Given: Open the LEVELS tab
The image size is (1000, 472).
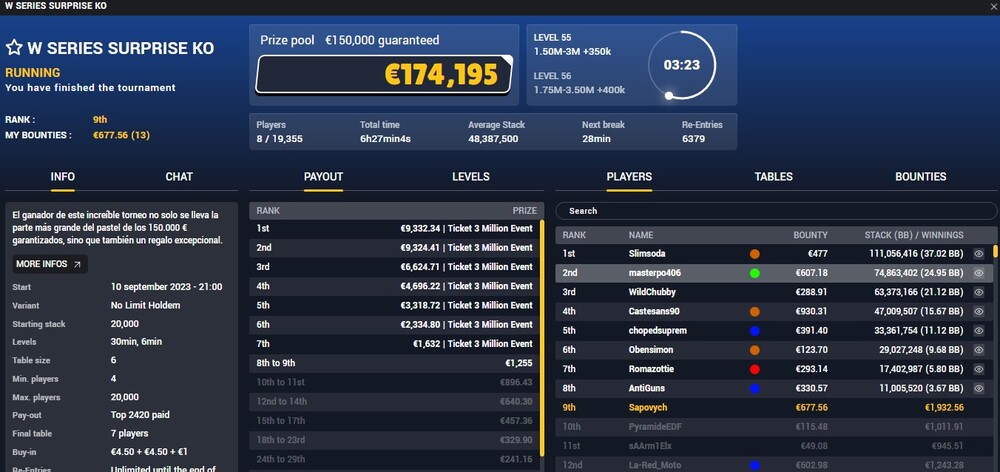Looking at the screenshot, I should 471,177.
